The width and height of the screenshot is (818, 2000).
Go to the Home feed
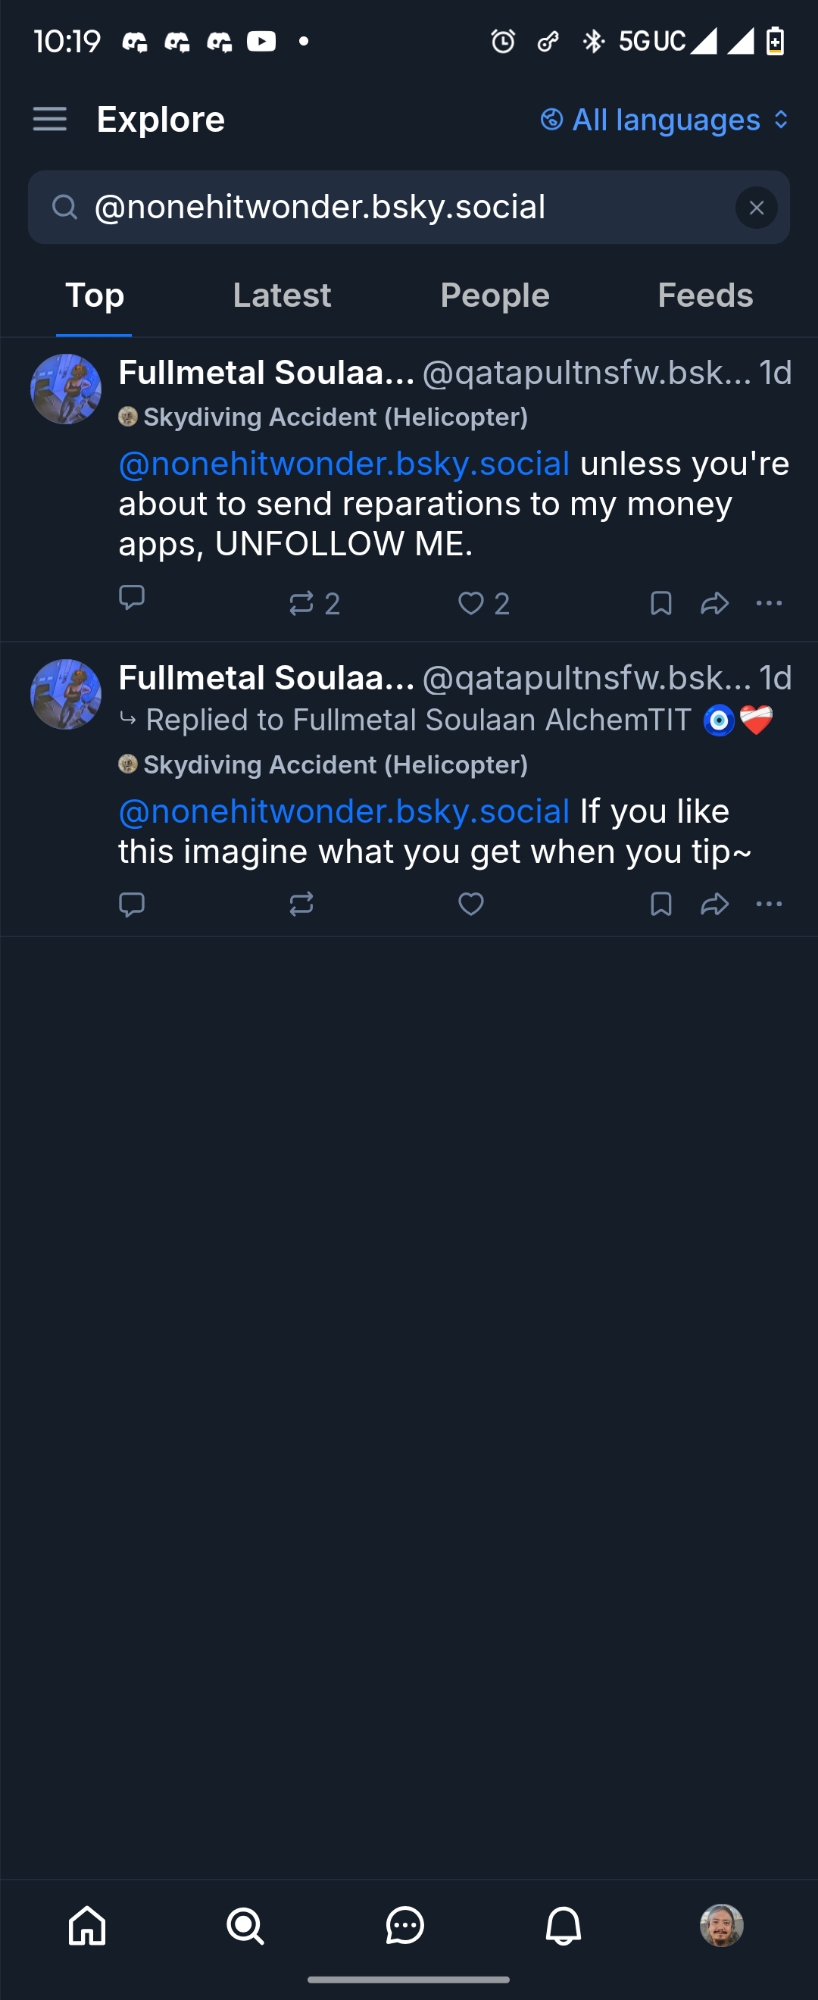87,1925
